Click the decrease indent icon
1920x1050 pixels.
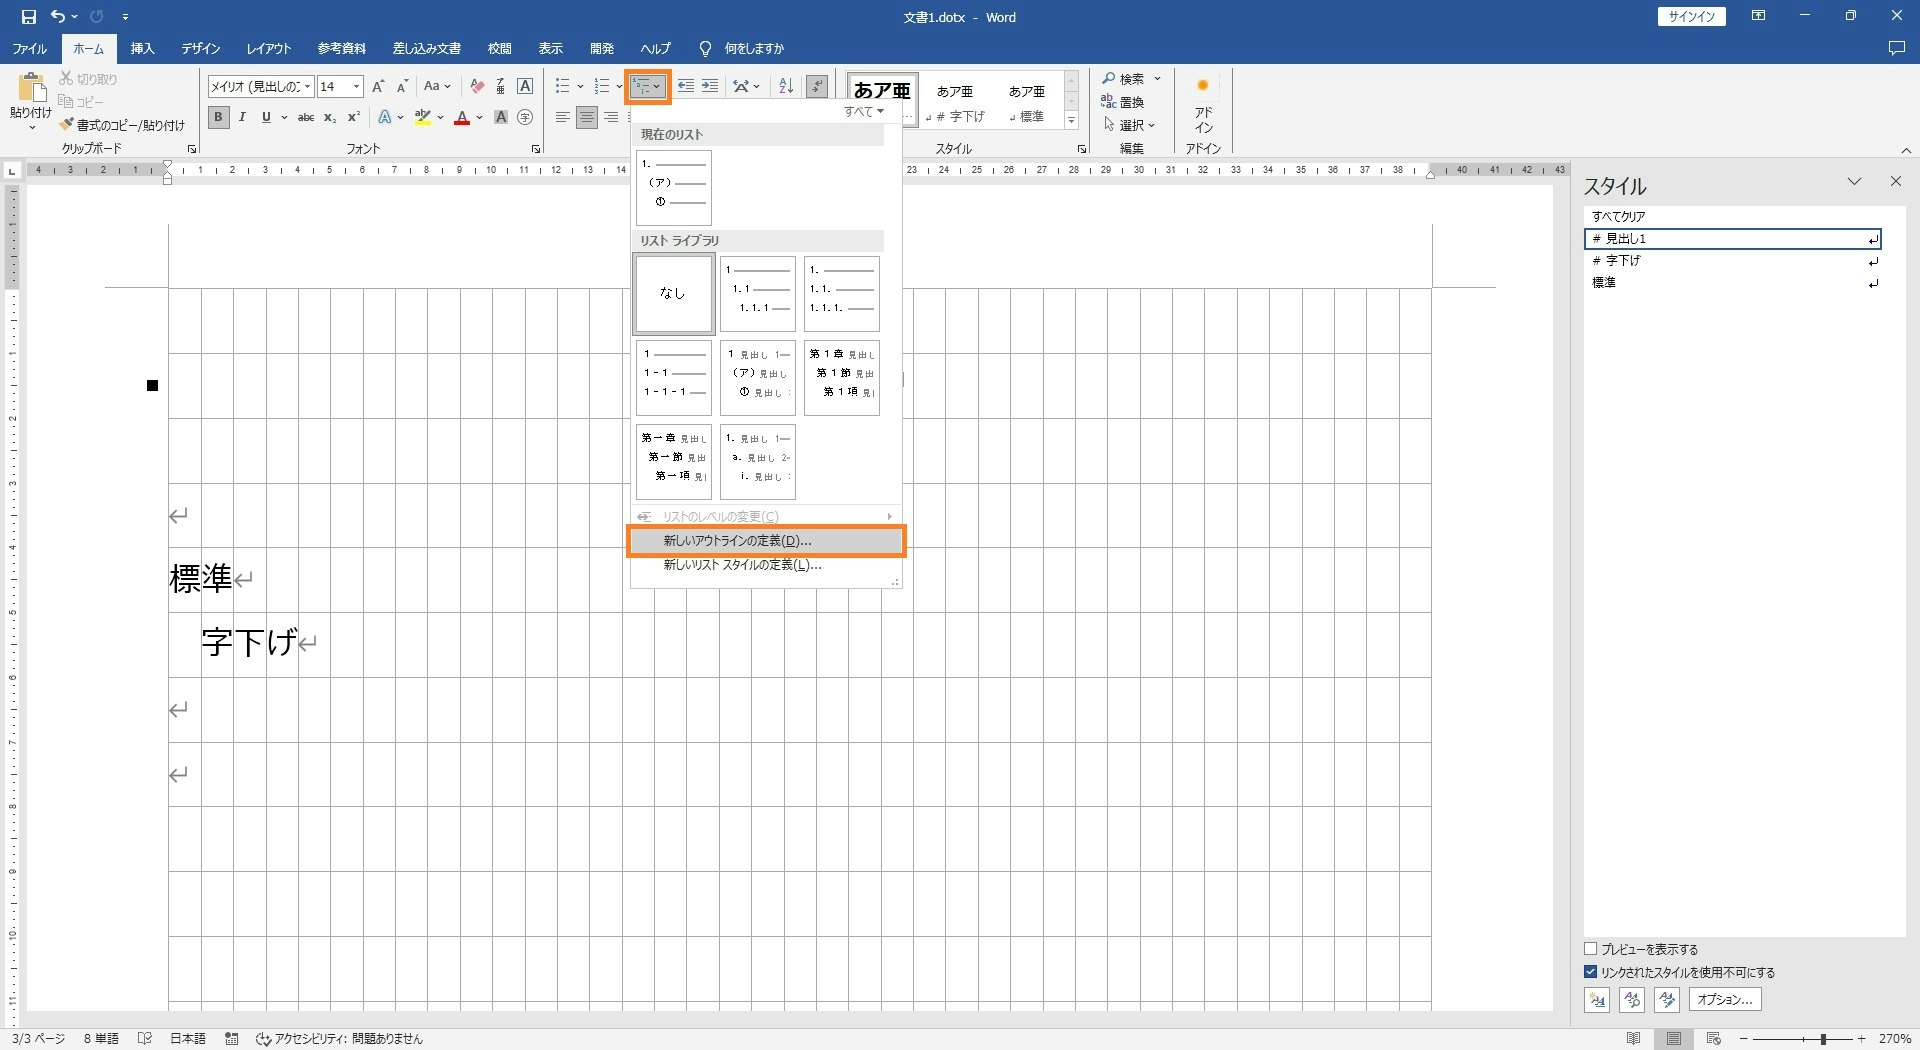[x=686, y=87]
